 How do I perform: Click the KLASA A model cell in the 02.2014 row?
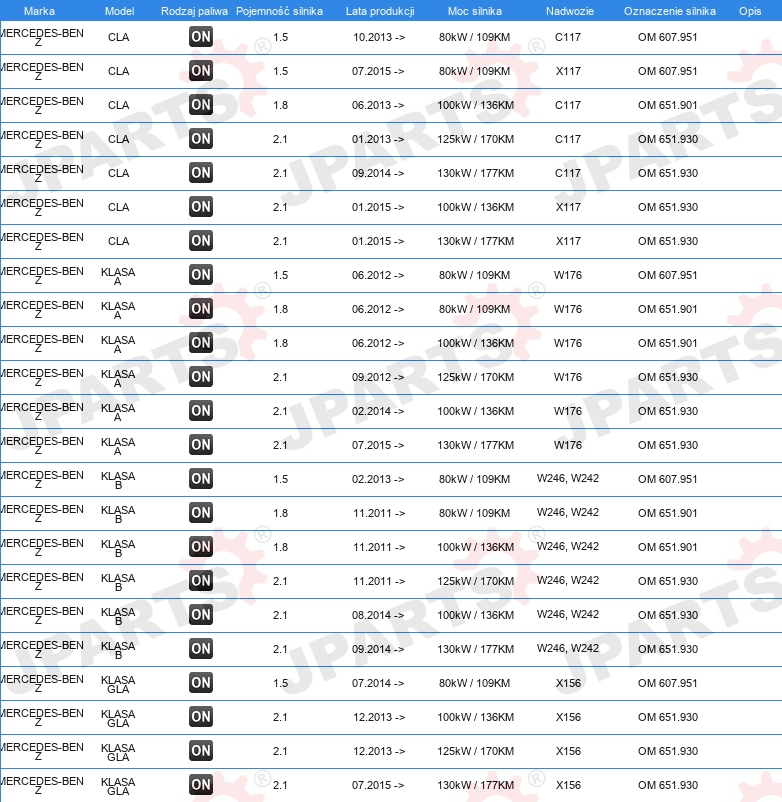[x=118, y=412]
